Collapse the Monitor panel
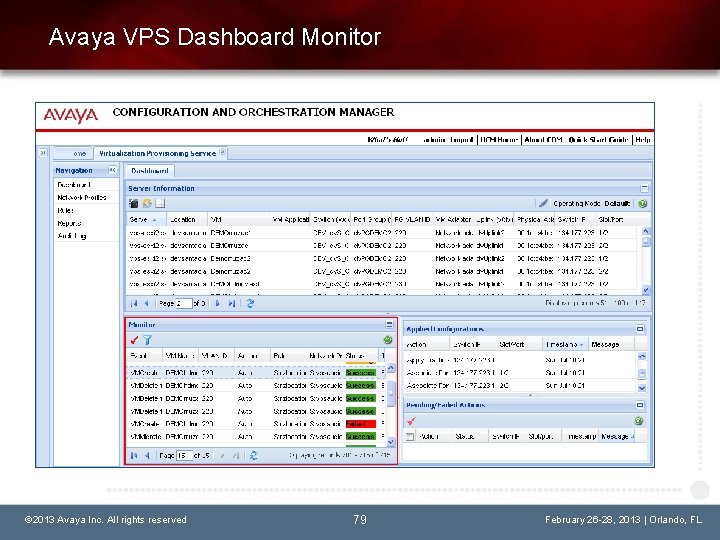This screenshot has height=540, width=720. 389,325
